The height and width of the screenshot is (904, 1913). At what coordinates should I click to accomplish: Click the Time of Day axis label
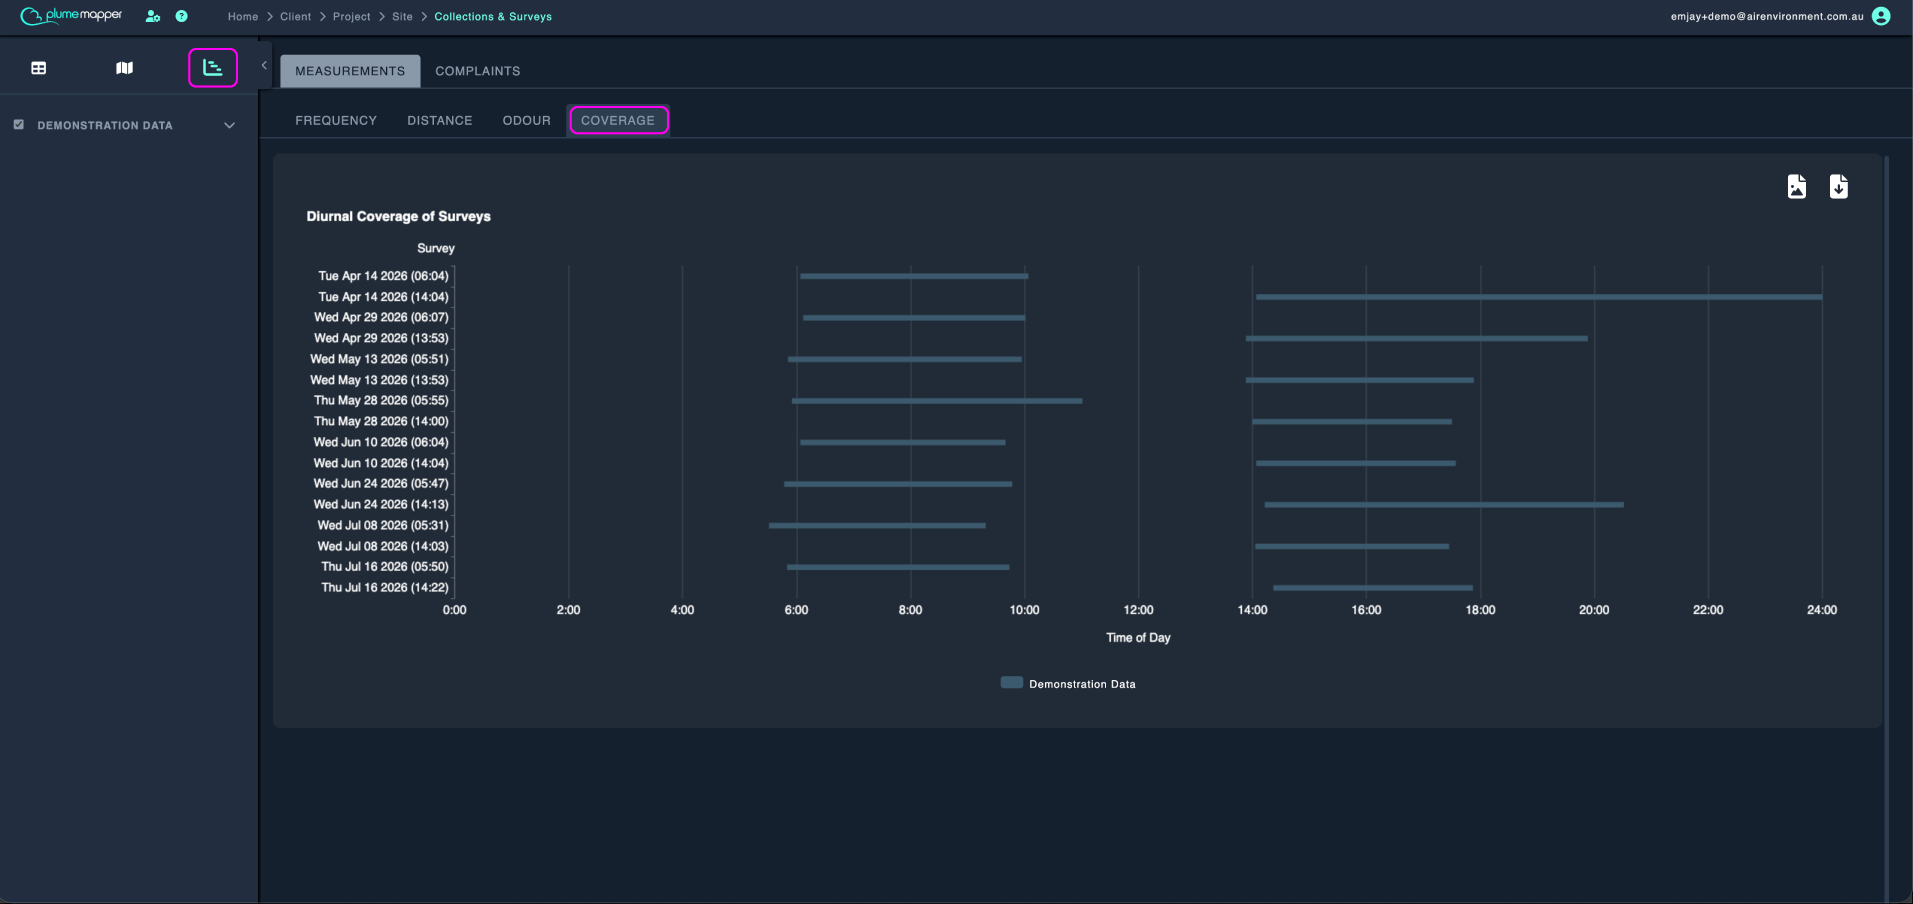1138,637
